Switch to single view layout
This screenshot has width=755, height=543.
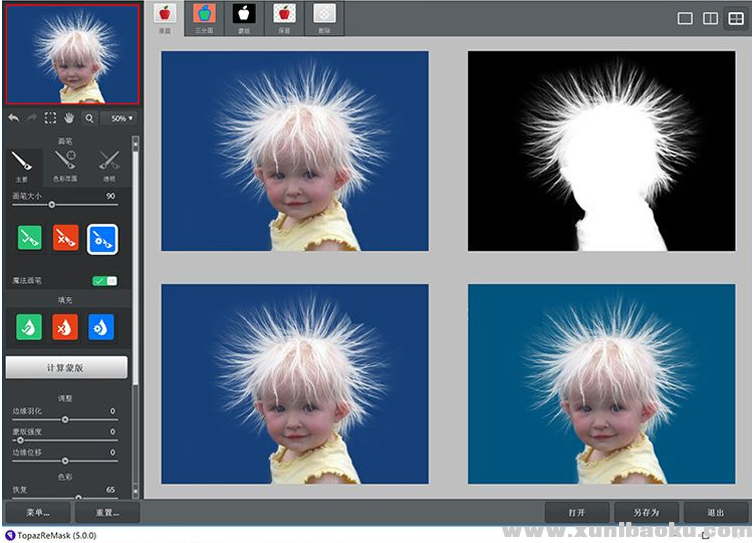tap(686, 18)
